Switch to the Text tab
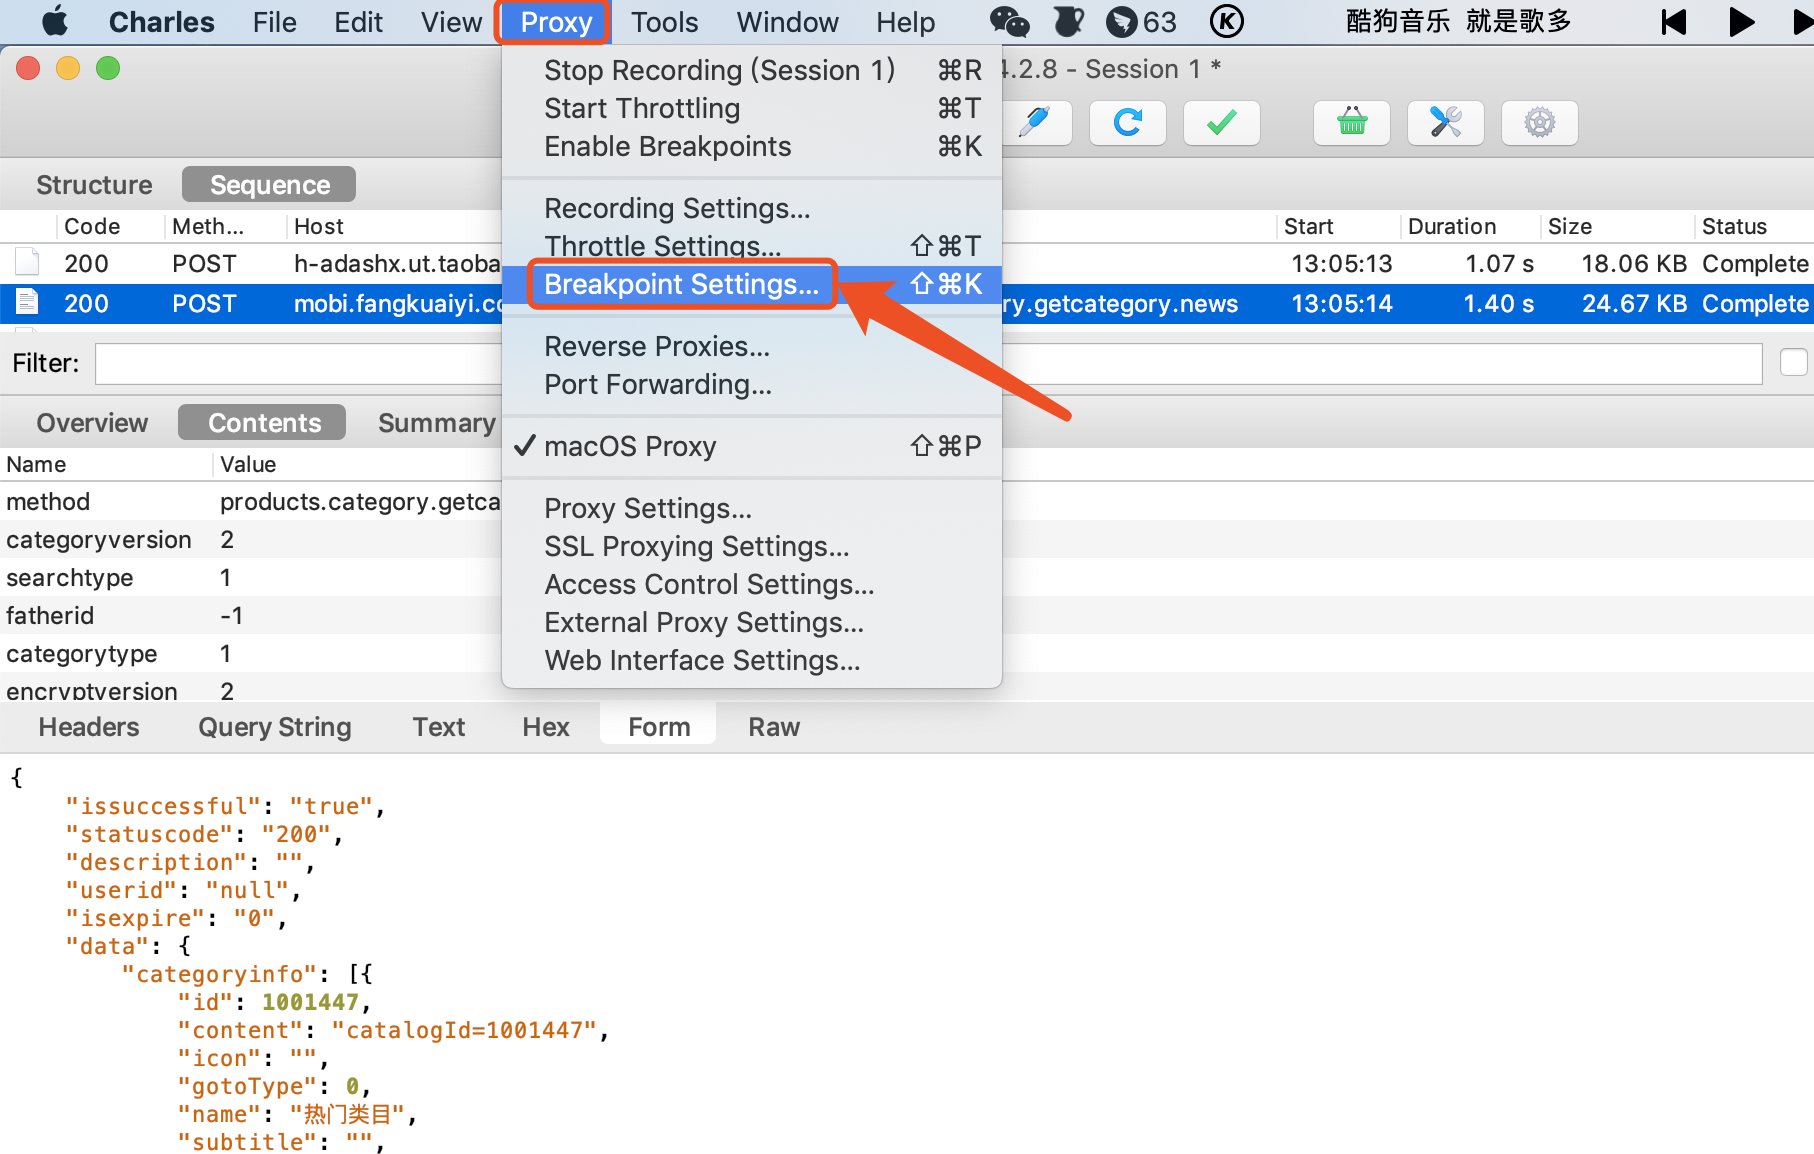This screenshot has width=1814, height=1154. coord(439,727)
